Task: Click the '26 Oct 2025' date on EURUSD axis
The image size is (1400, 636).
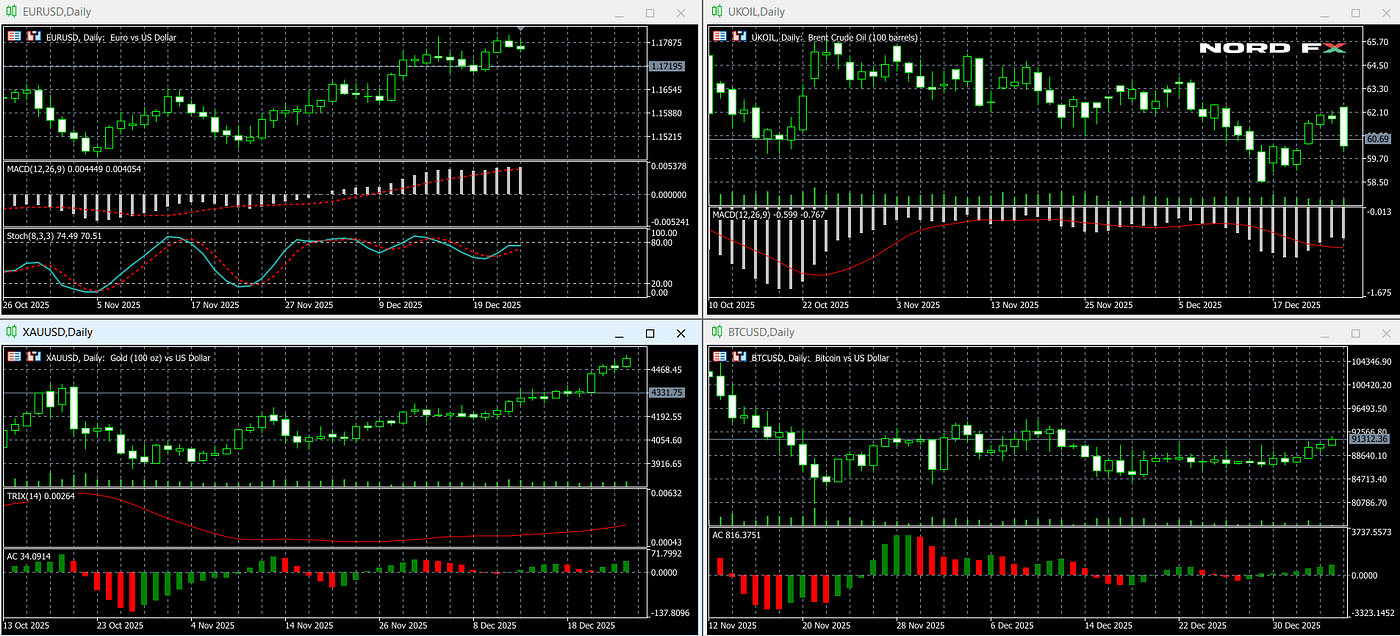Action: [x=25, y=305]
